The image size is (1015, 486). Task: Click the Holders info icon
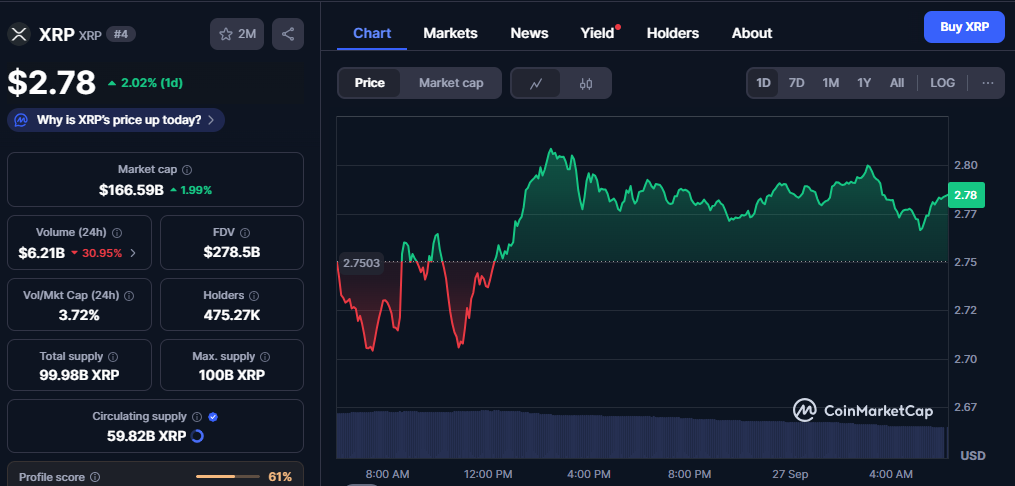(x=253, y=296)
